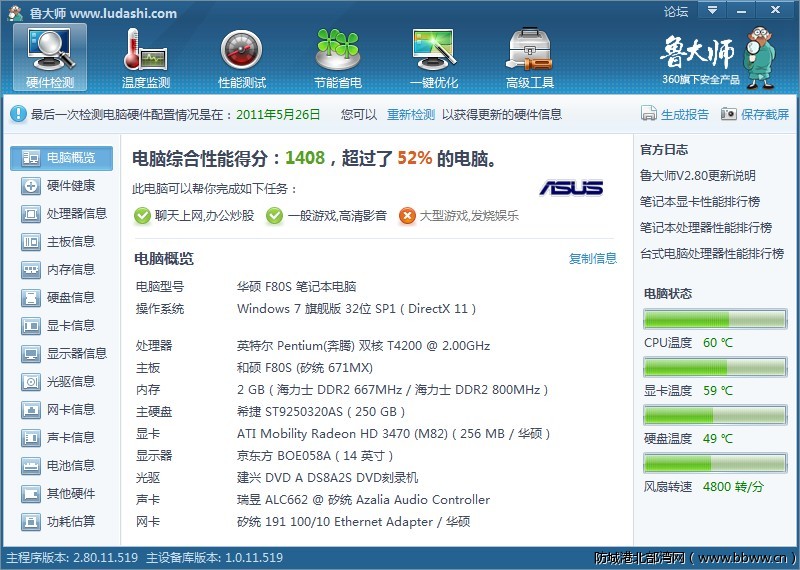Click the 主程序版本 status bar entry
The height and width of the screenshot is (570, 800).
(x=72, y=558)
